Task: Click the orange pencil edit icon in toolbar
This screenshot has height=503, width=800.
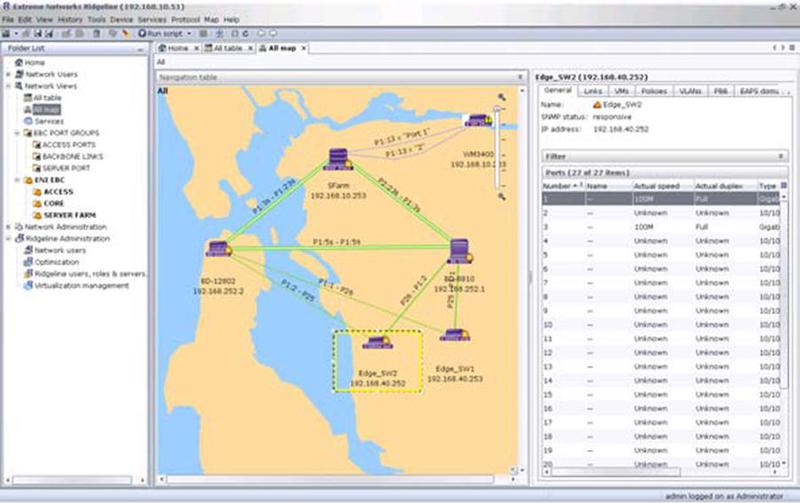Action: click(x=126, y=34)
